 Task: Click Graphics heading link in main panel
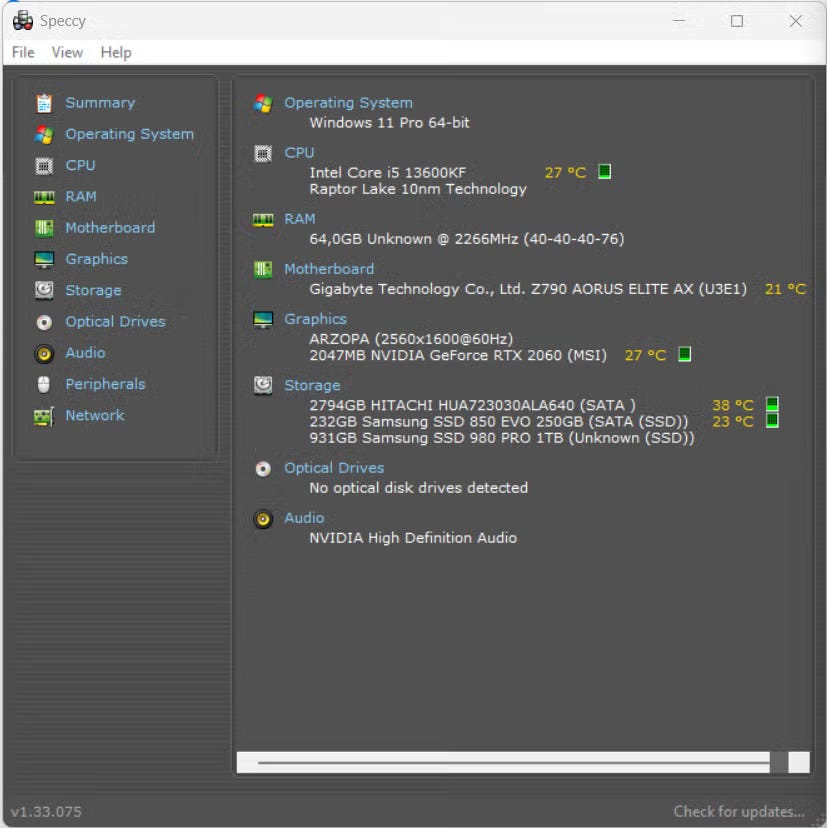pyautogui.click(x=315, y=319)
